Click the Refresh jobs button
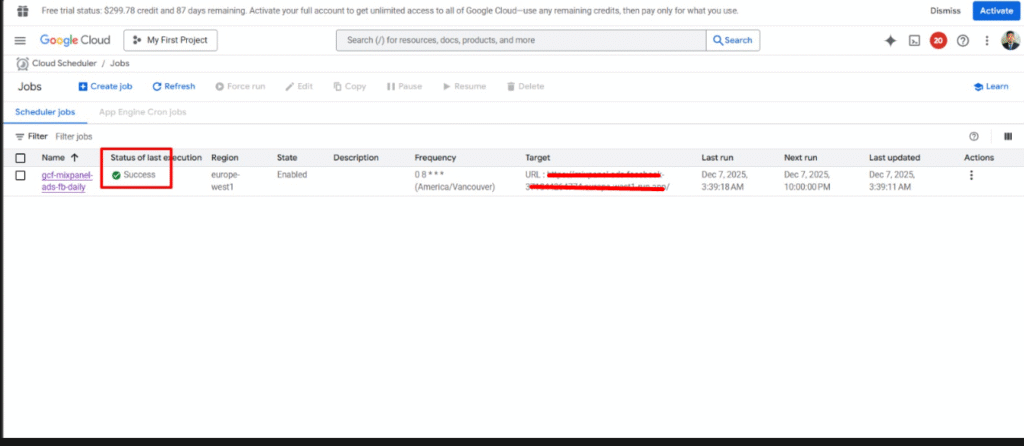 [173, 87]
